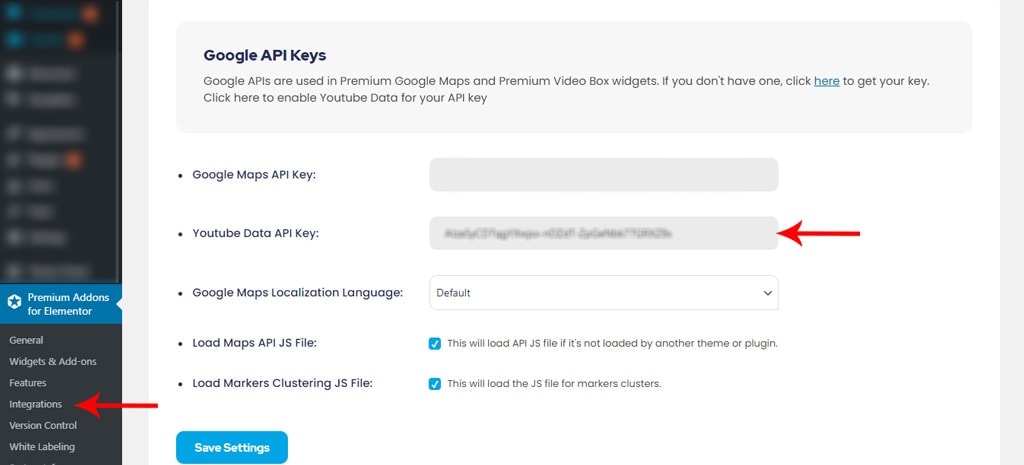Open the General submenu page

(x=26, y=340)
